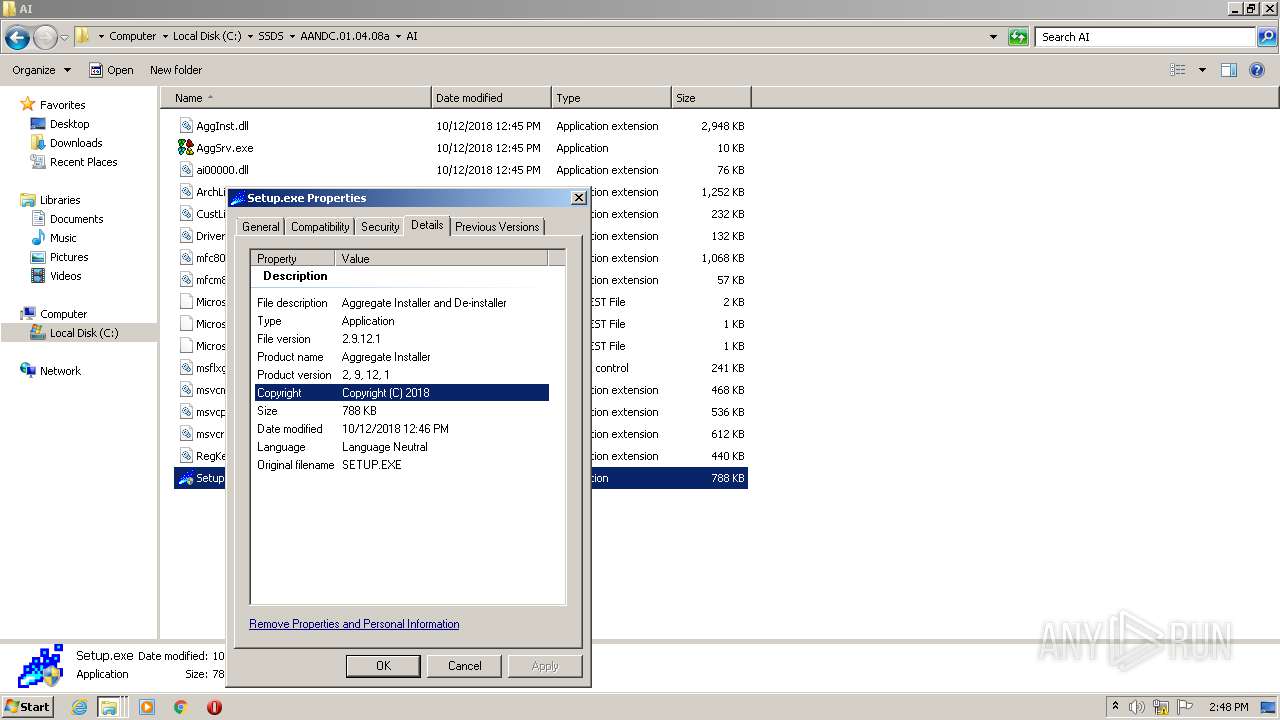Open Pictures library
Screen dimensions: 1280x720
69,257
